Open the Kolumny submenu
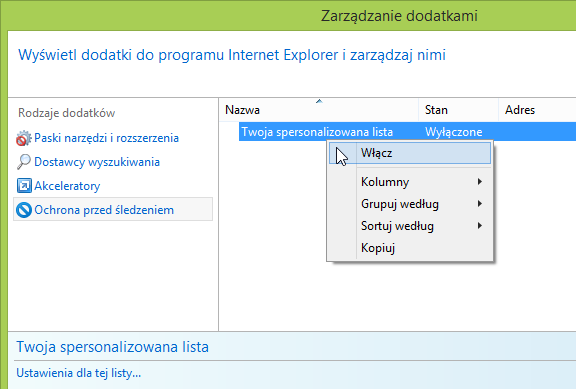This screenshot has height=389, width=576. click(410, 182)
